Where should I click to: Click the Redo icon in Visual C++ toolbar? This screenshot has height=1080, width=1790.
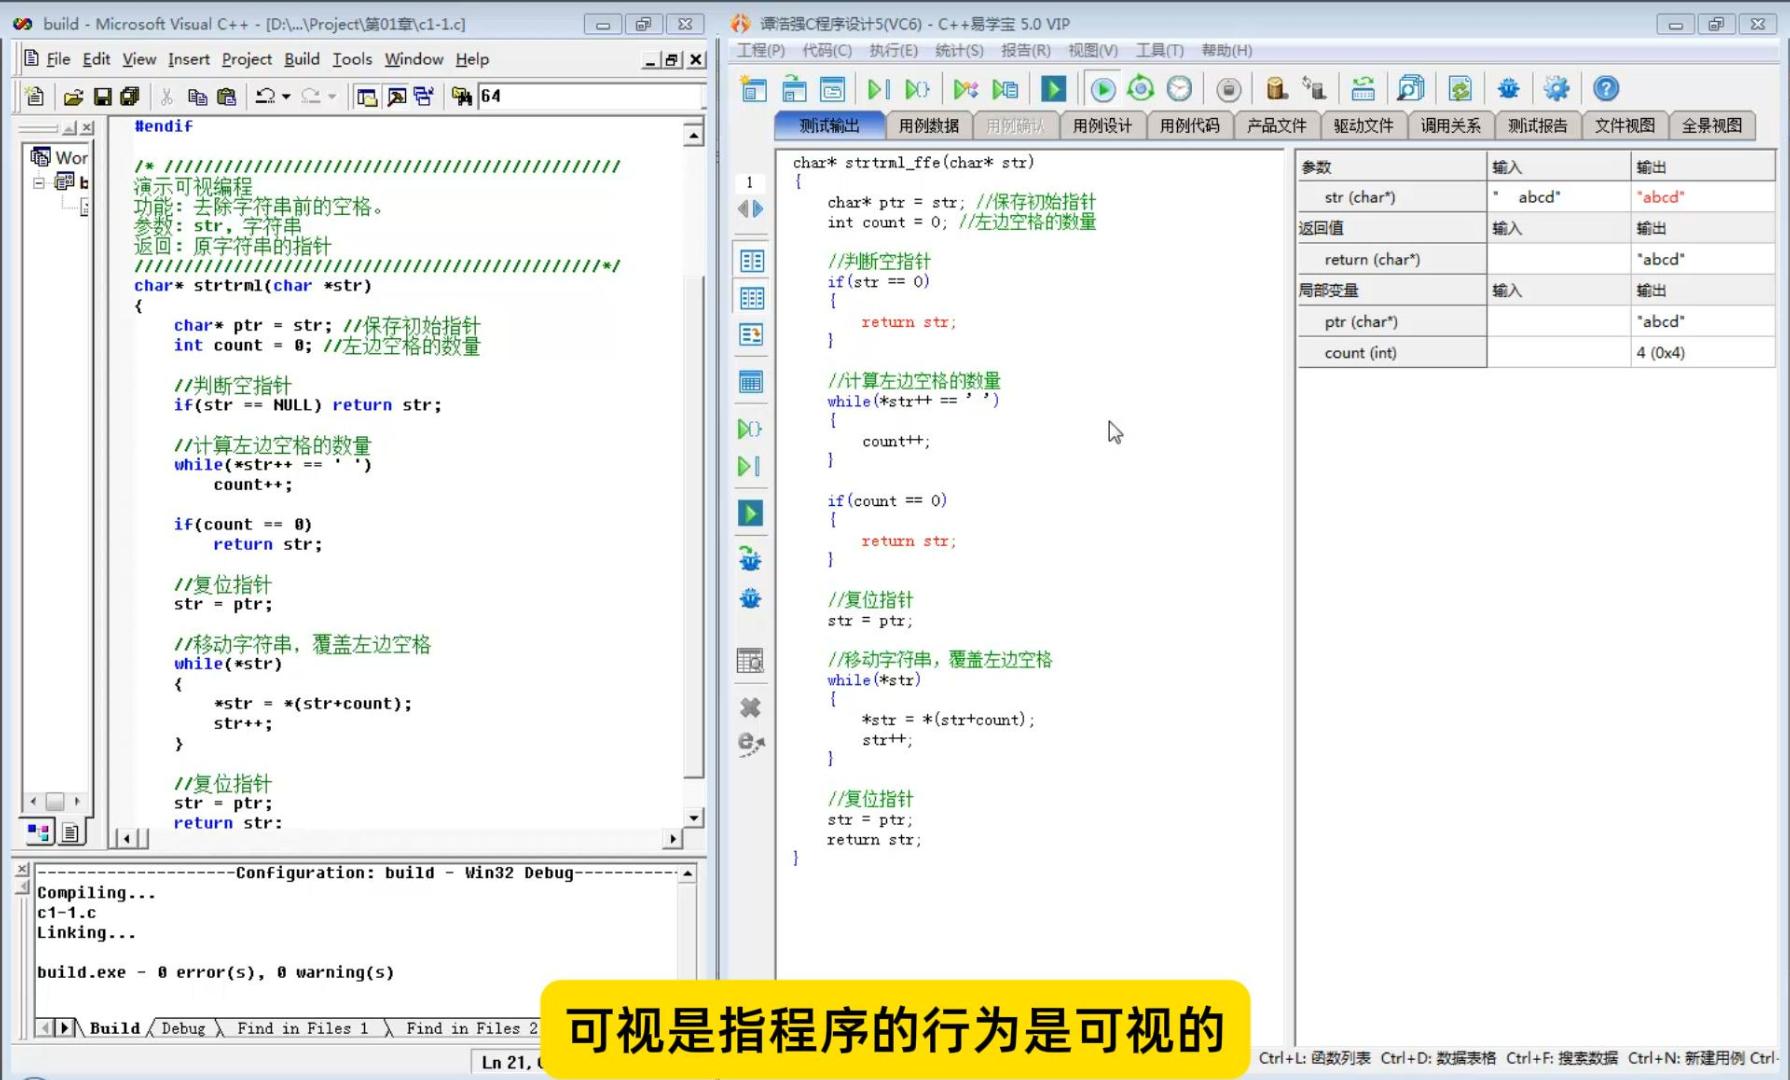point(311,96)
